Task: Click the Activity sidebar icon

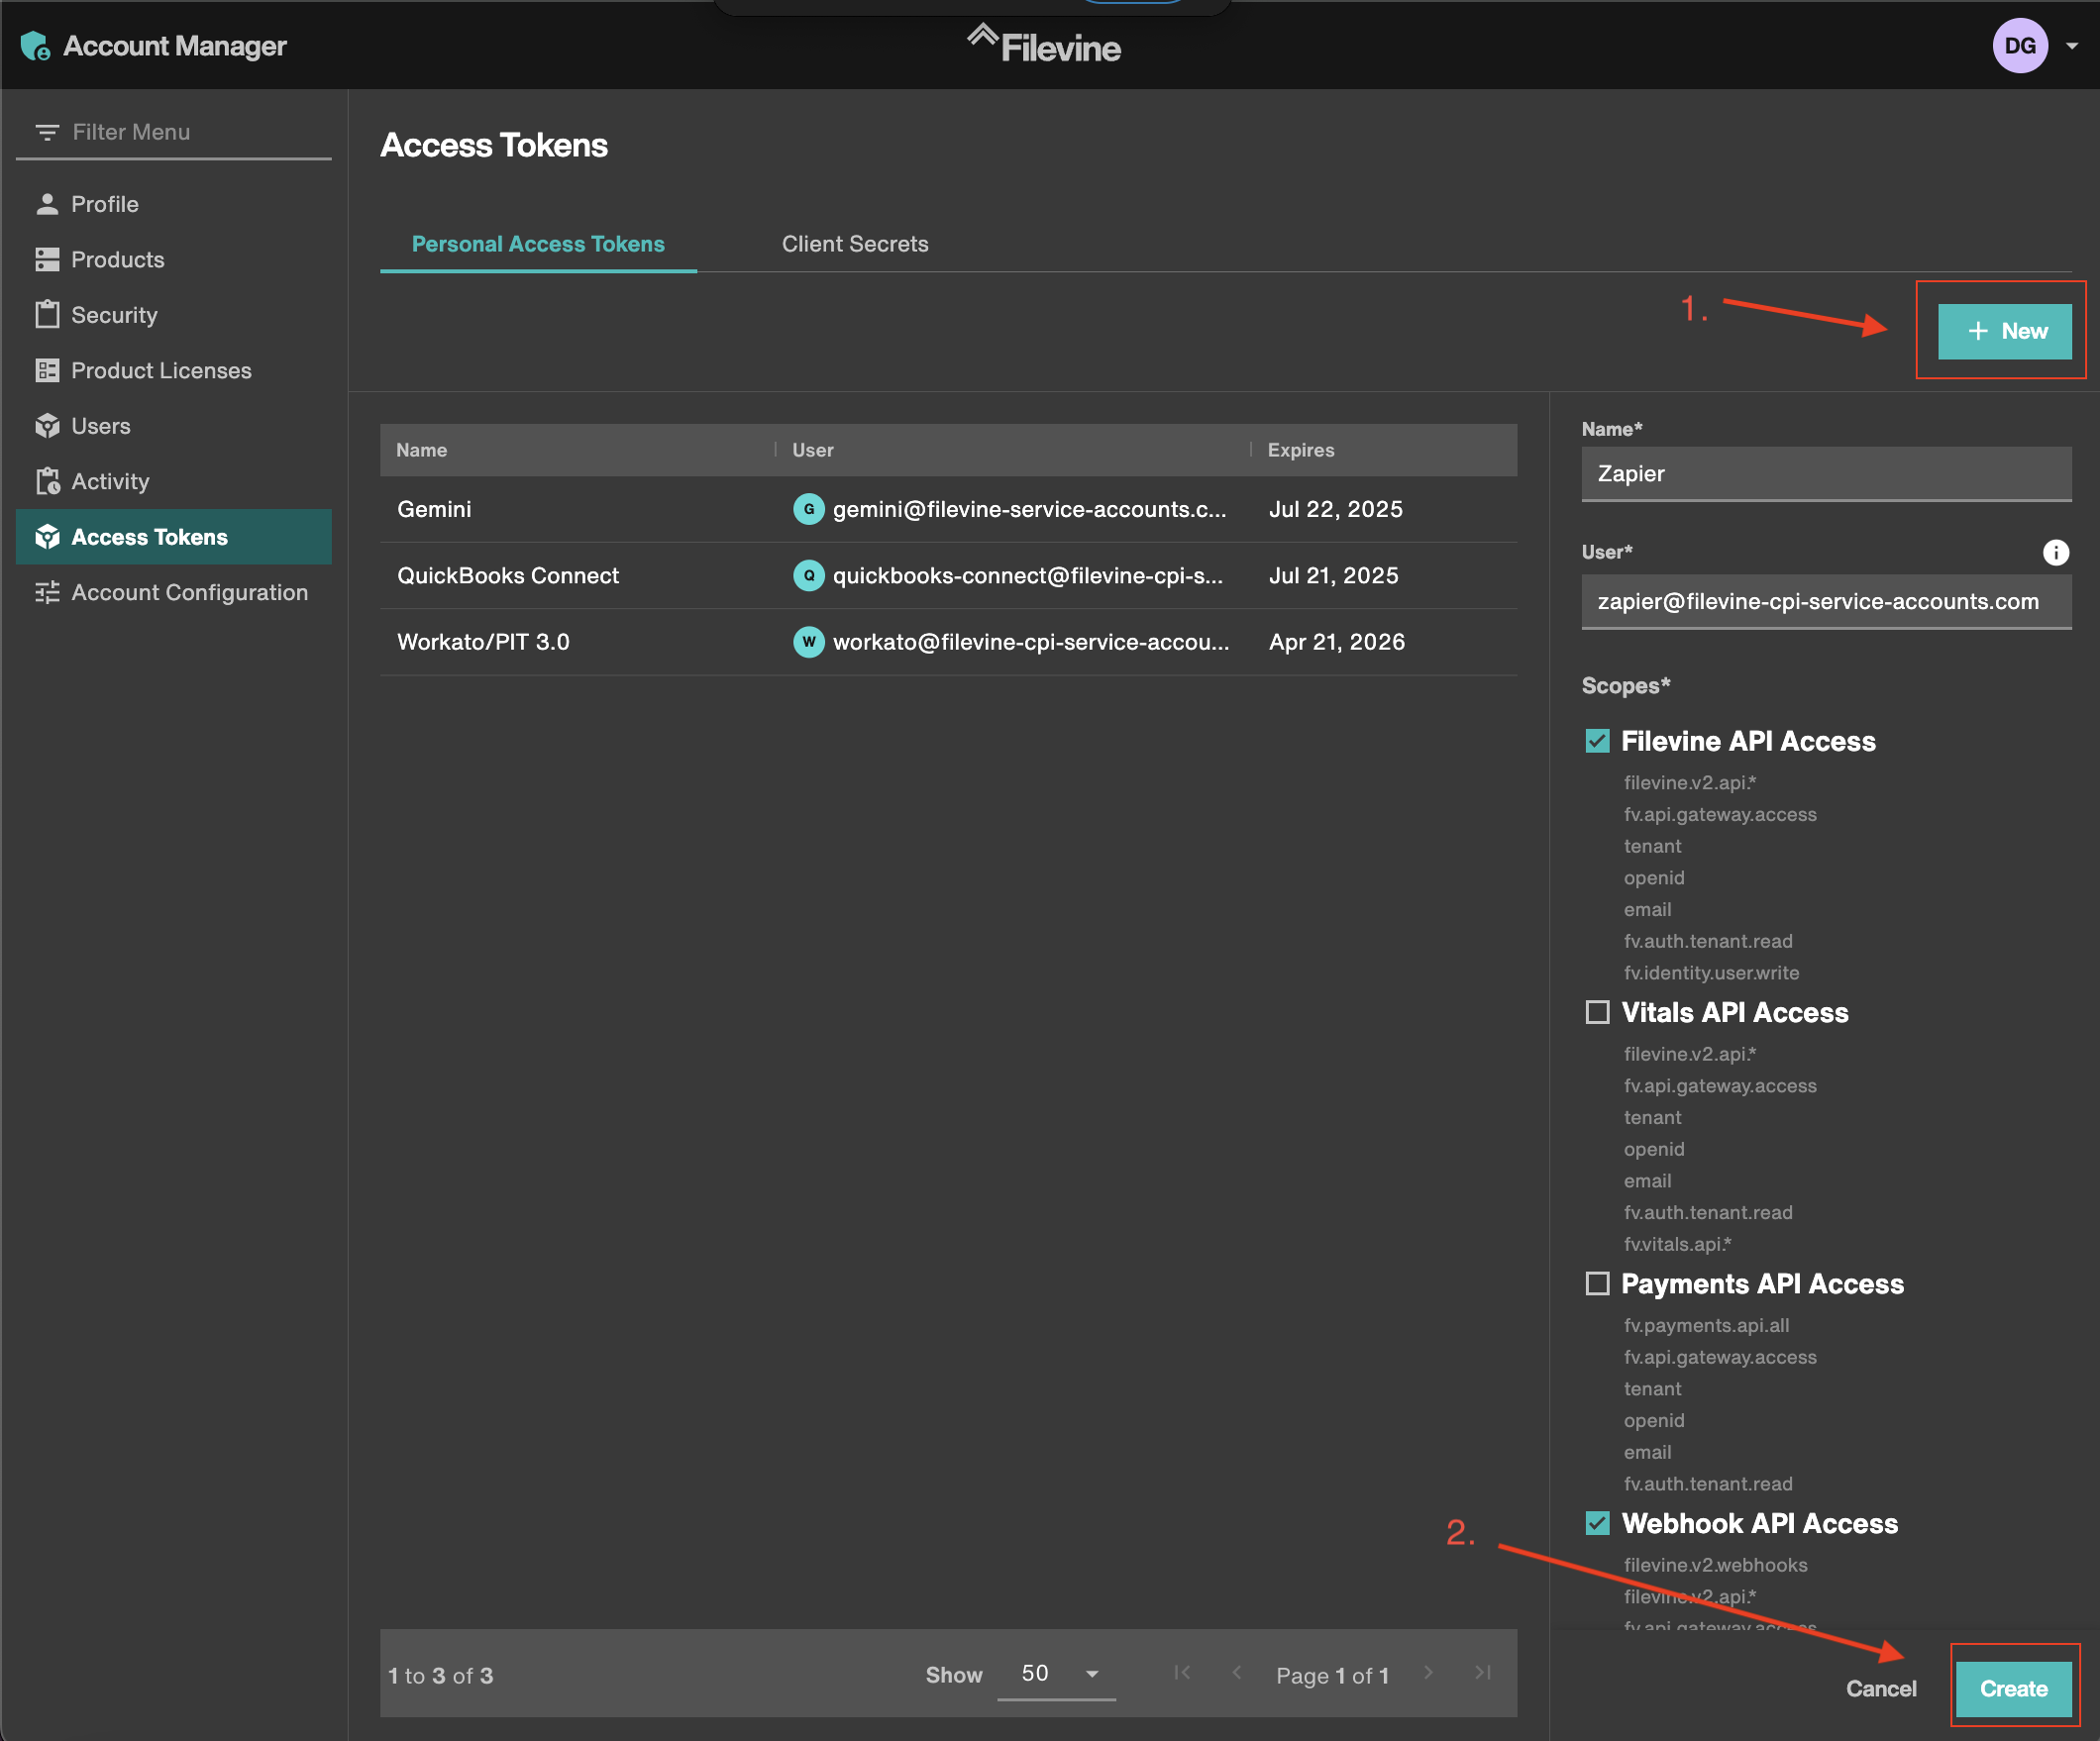Action: point(47,482)
